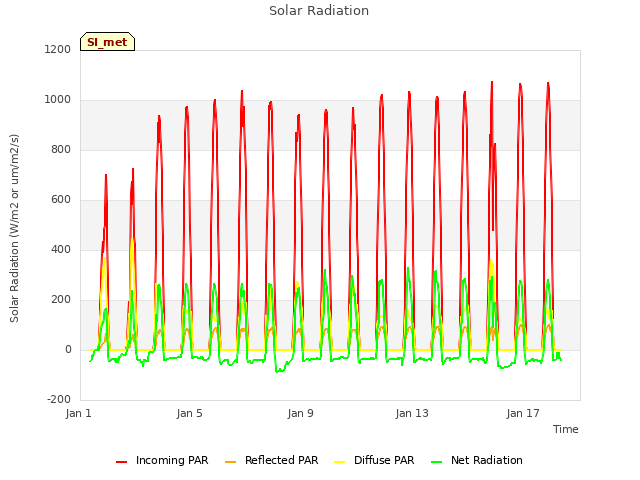
Task: Click the Time x-axis label
Action: pyautogui.click(x=565, y=429)
